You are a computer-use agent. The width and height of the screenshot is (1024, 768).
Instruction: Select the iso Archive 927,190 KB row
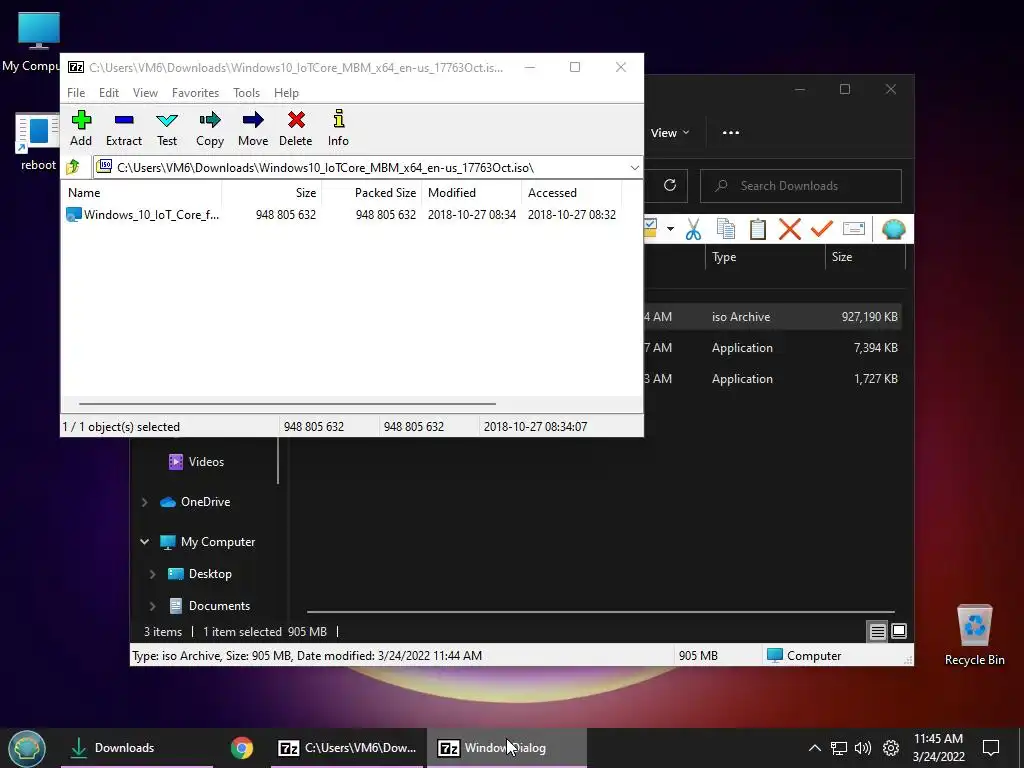(x=773, y=317)
